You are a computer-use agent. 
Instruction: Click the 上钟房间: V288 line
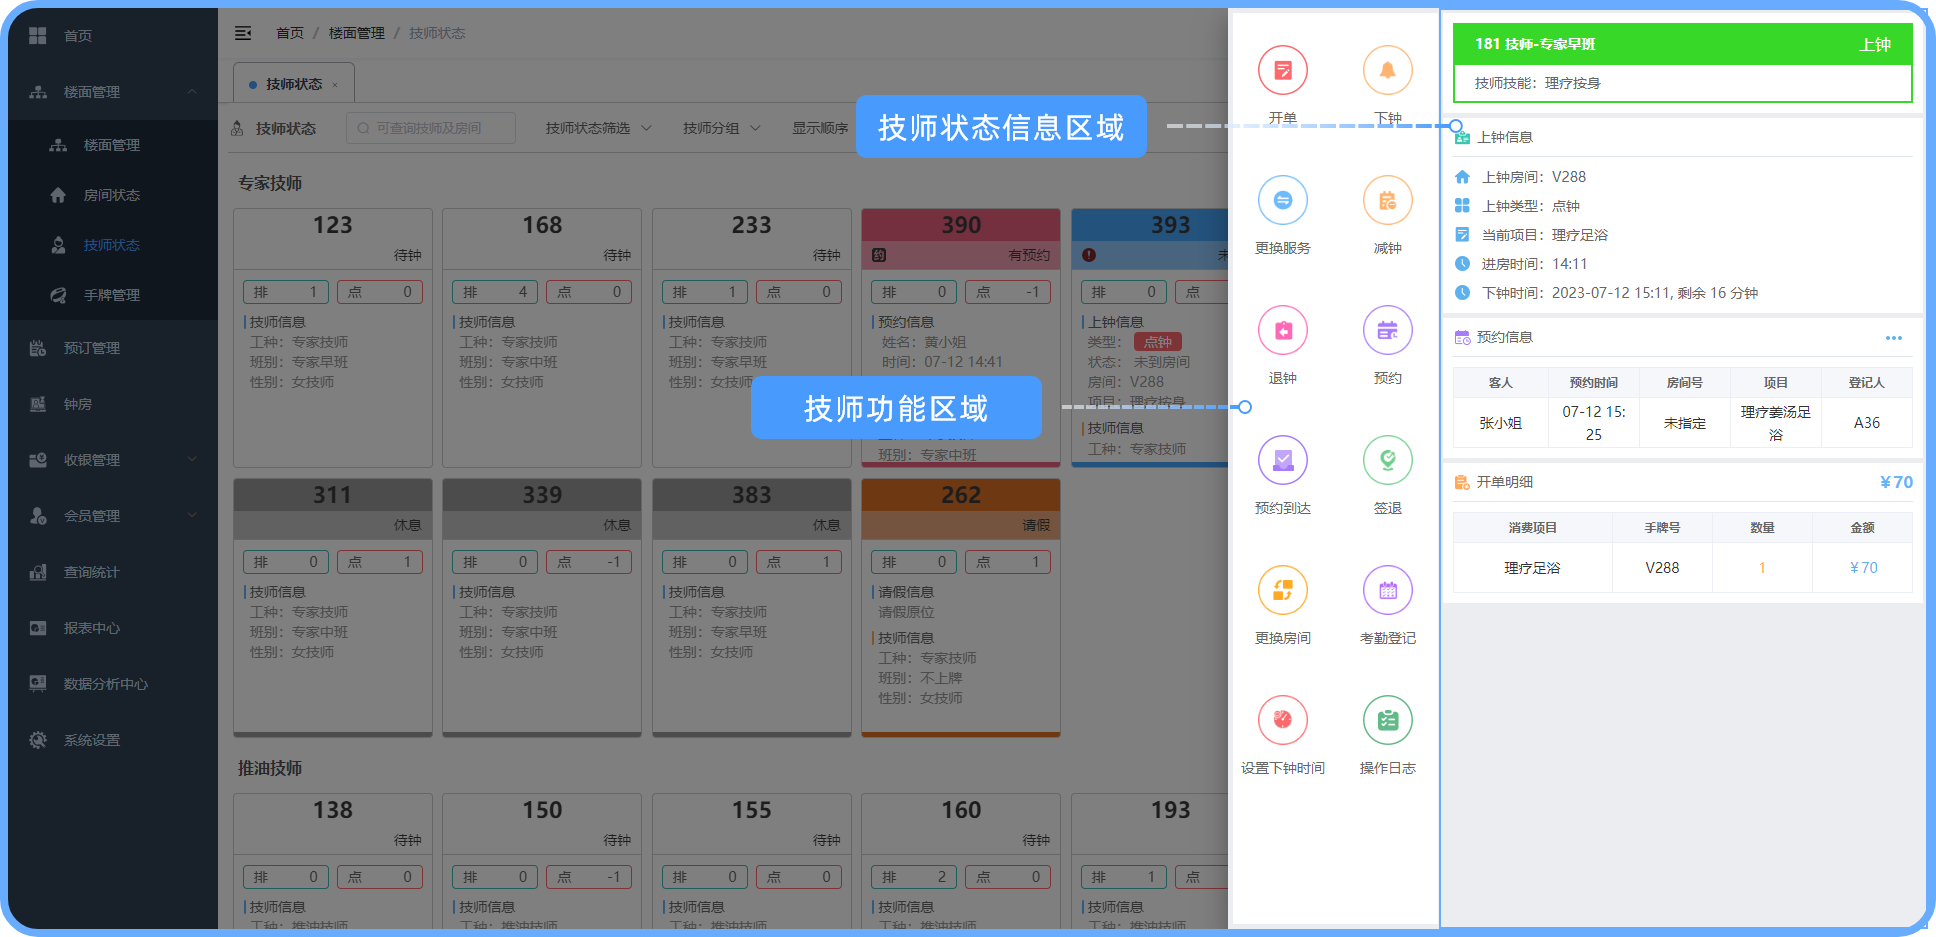pos(1534,177)
